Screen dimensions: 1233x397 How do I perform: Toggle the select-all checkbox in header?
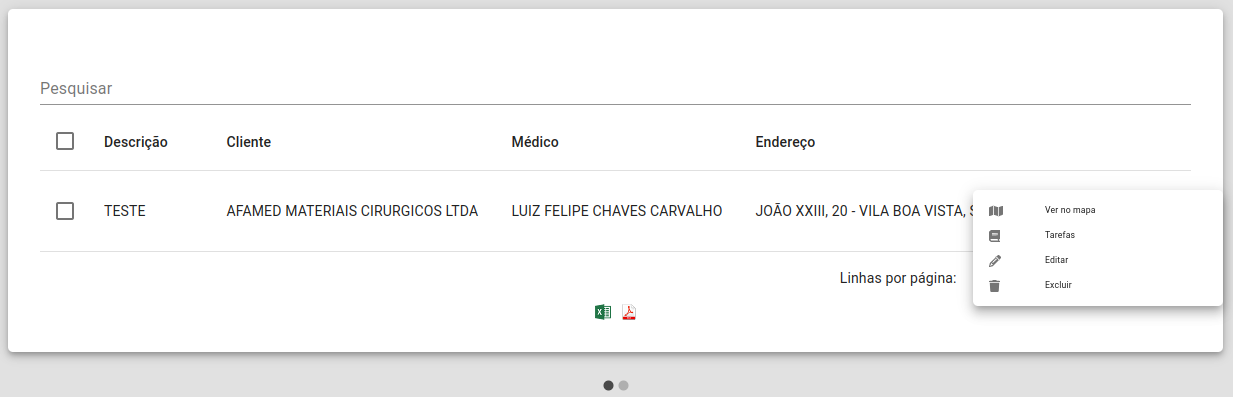coord(65,142)
